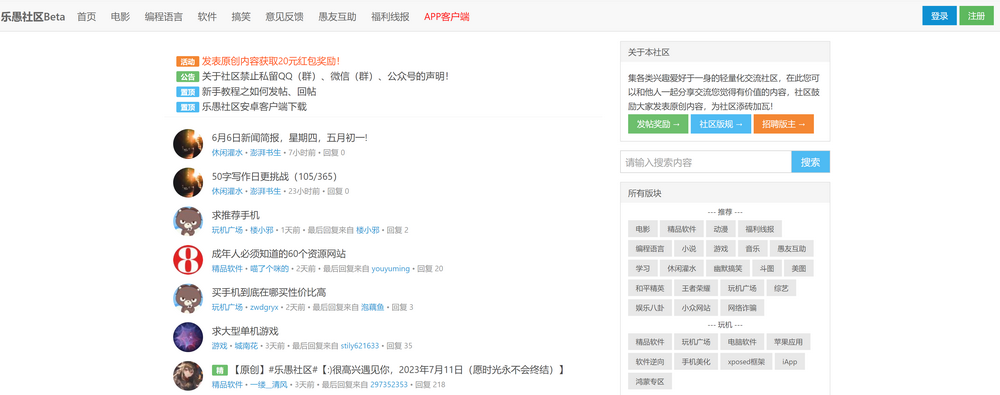The width and height of the screenshot is (1000, 395).
Task: Select xposed框架 board tag
Action: click(x=746, y=362)
